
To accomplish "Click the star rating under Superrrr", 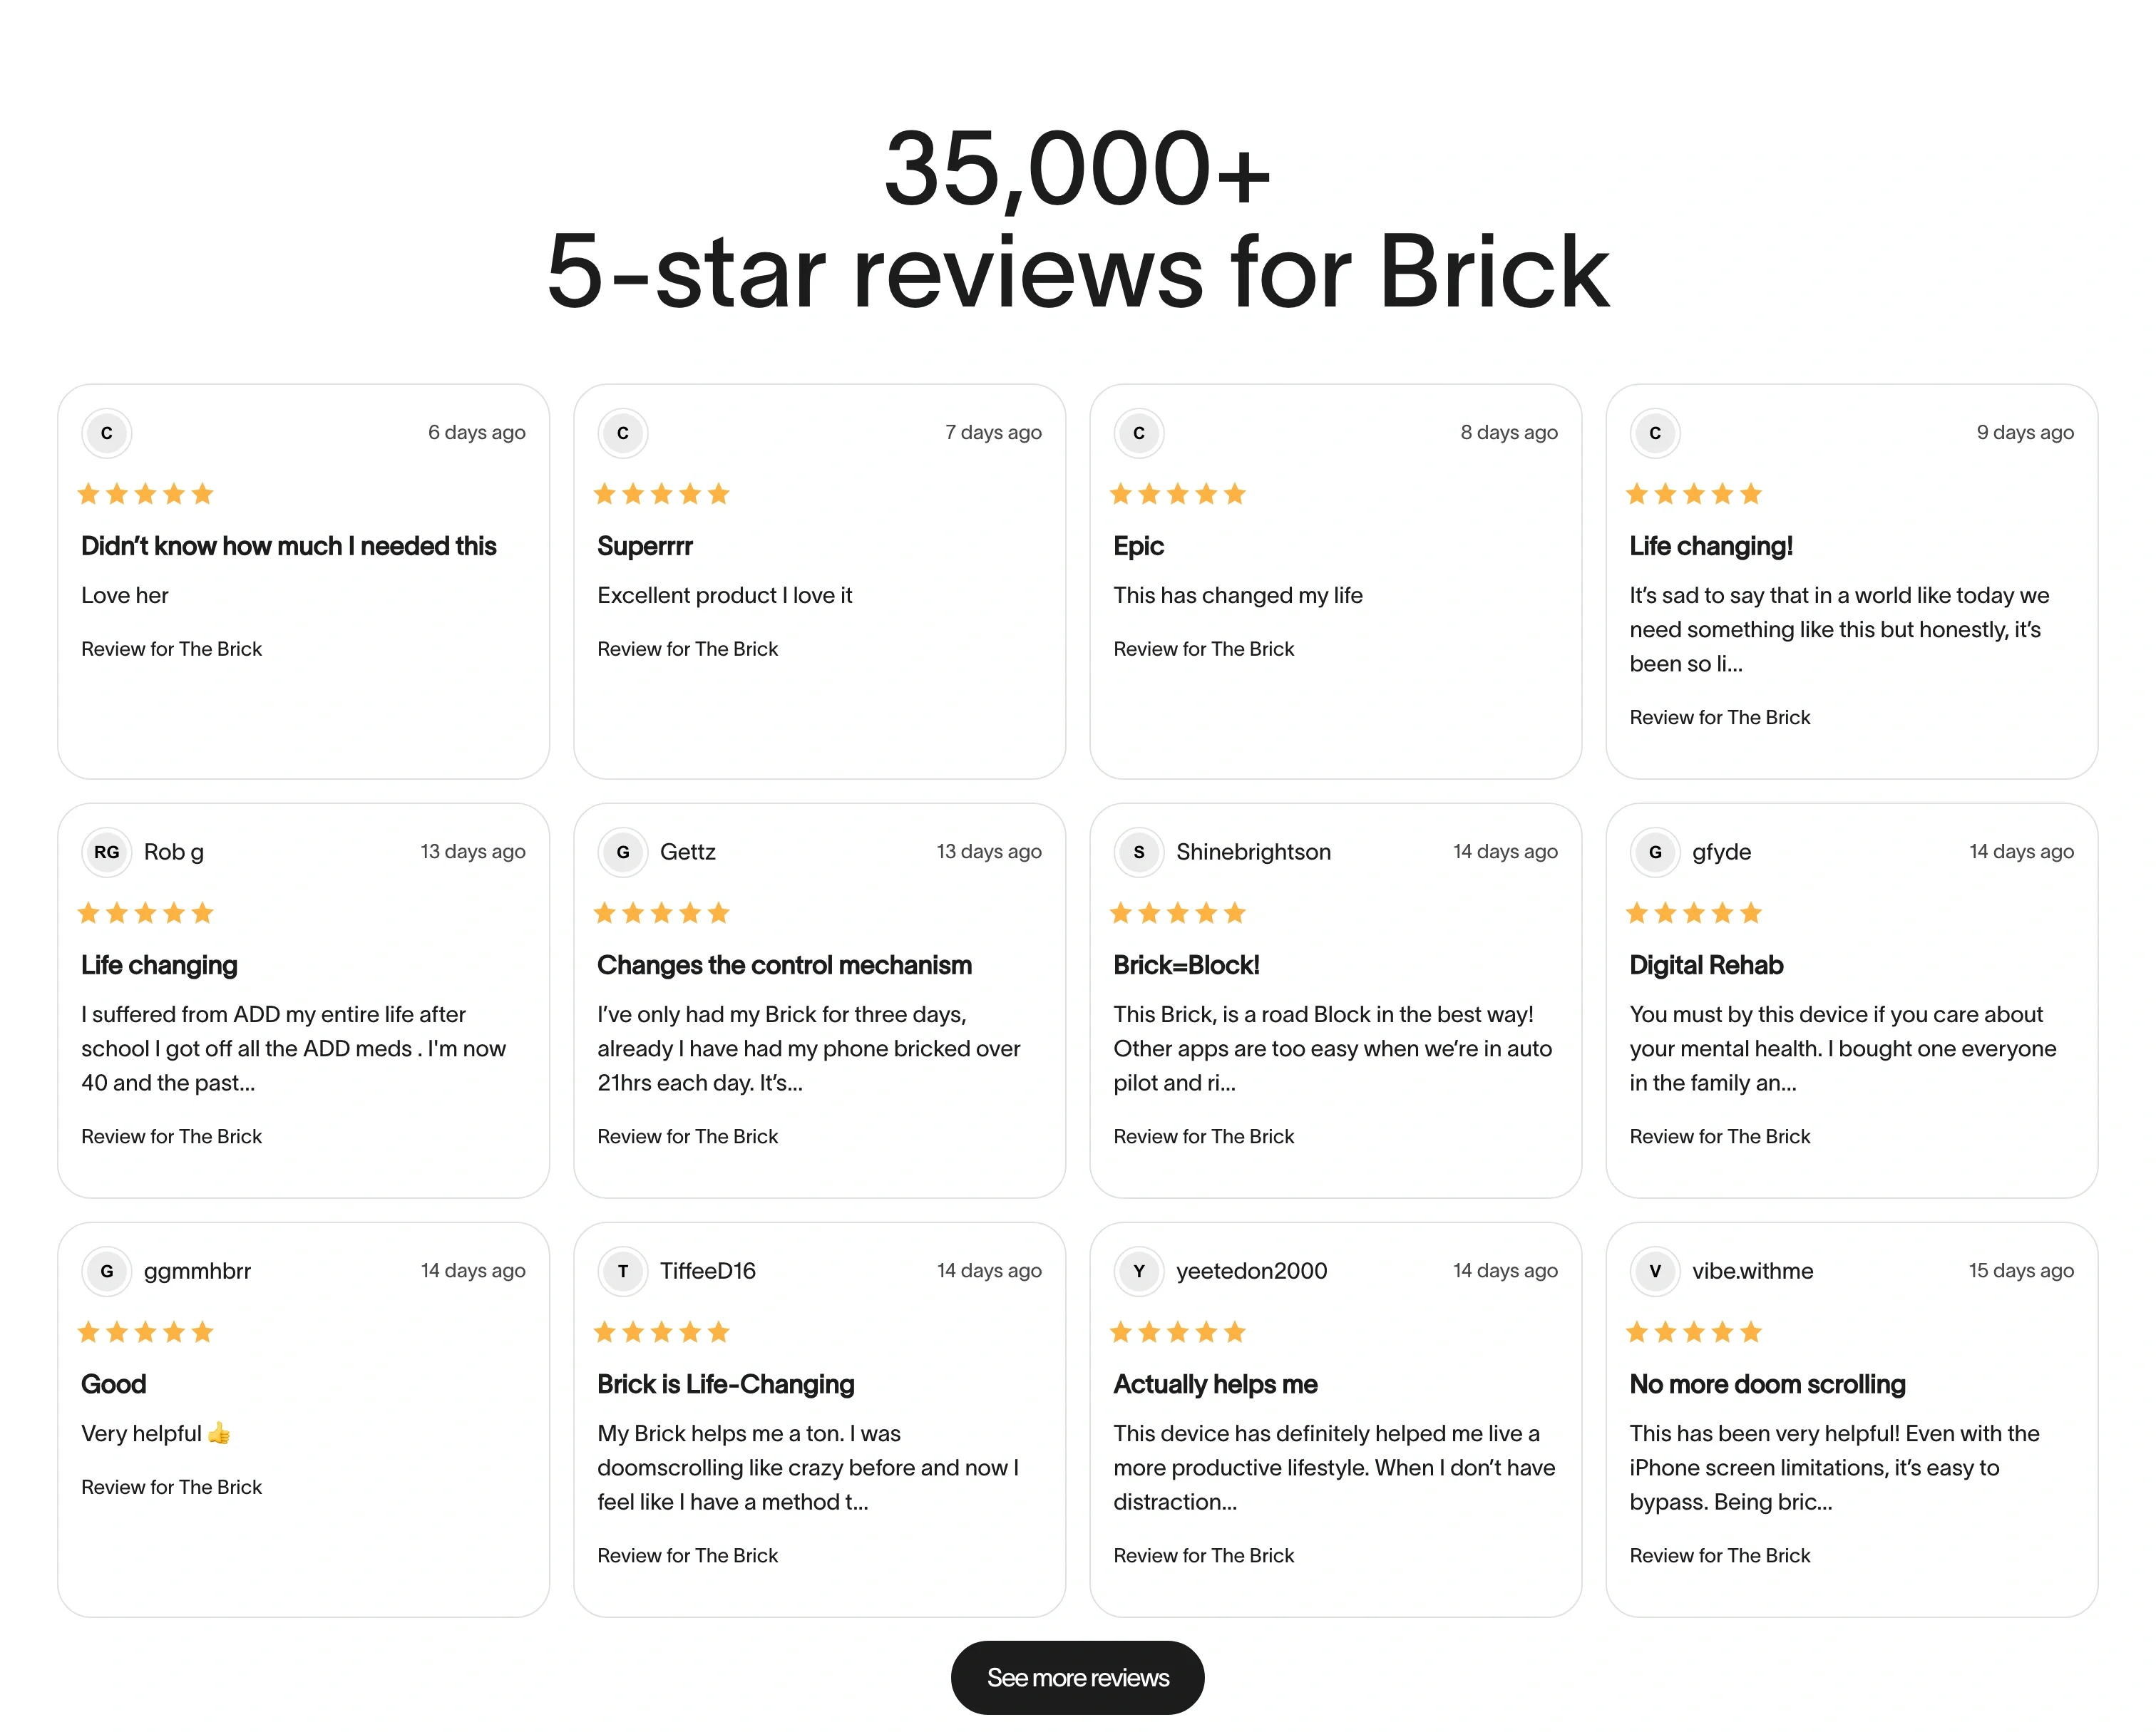I will 661,493.
